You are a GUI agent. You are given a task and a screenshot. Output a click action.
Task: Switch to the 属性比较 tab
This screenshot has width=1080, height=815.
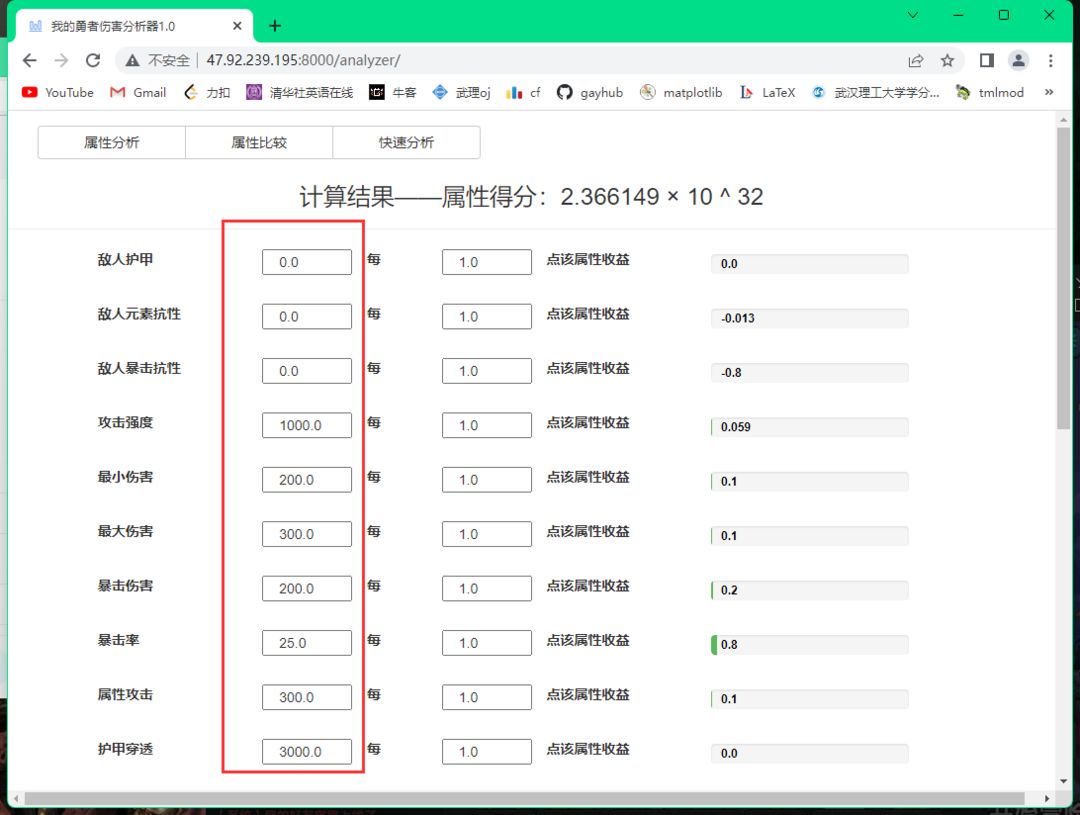click(259, 143)
